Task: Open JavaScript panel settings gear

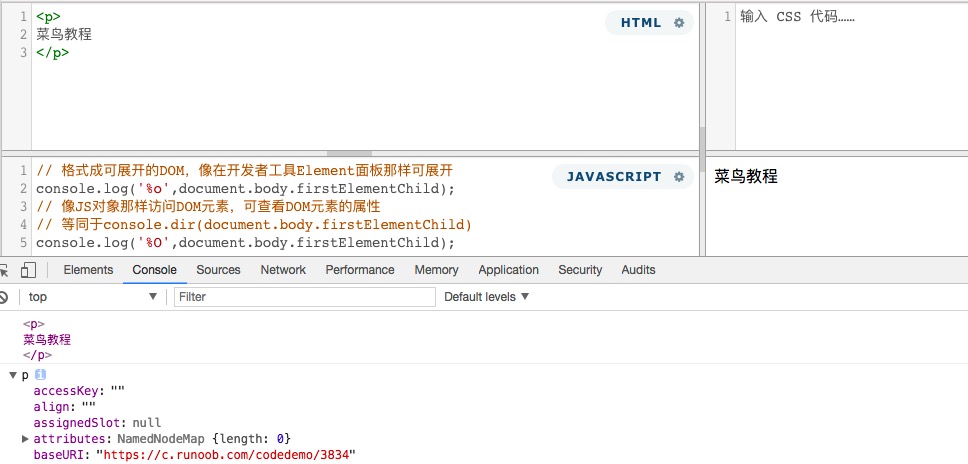Action: point(679,177)
